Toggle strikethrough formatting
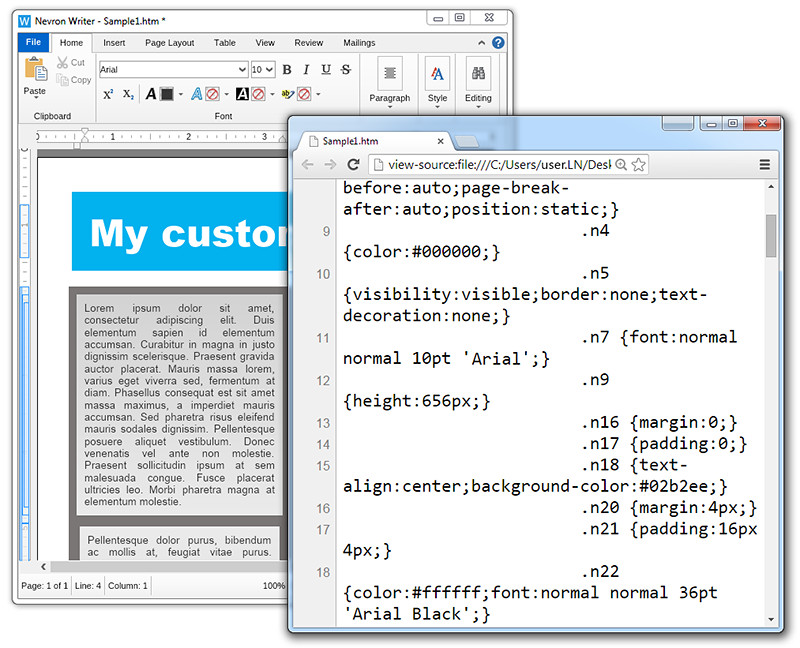 [x=346, y=69]
